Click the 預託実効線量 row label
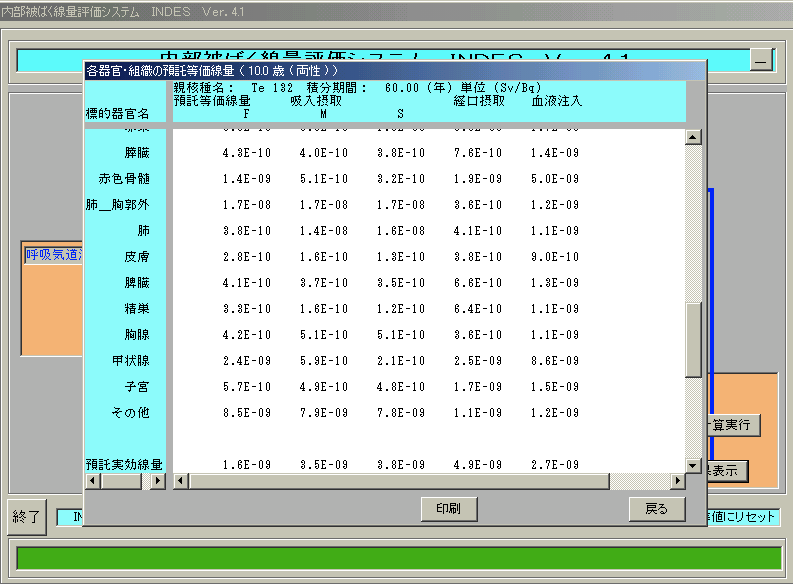This screenshot has height=584, width=793. (x=124, y=465)
